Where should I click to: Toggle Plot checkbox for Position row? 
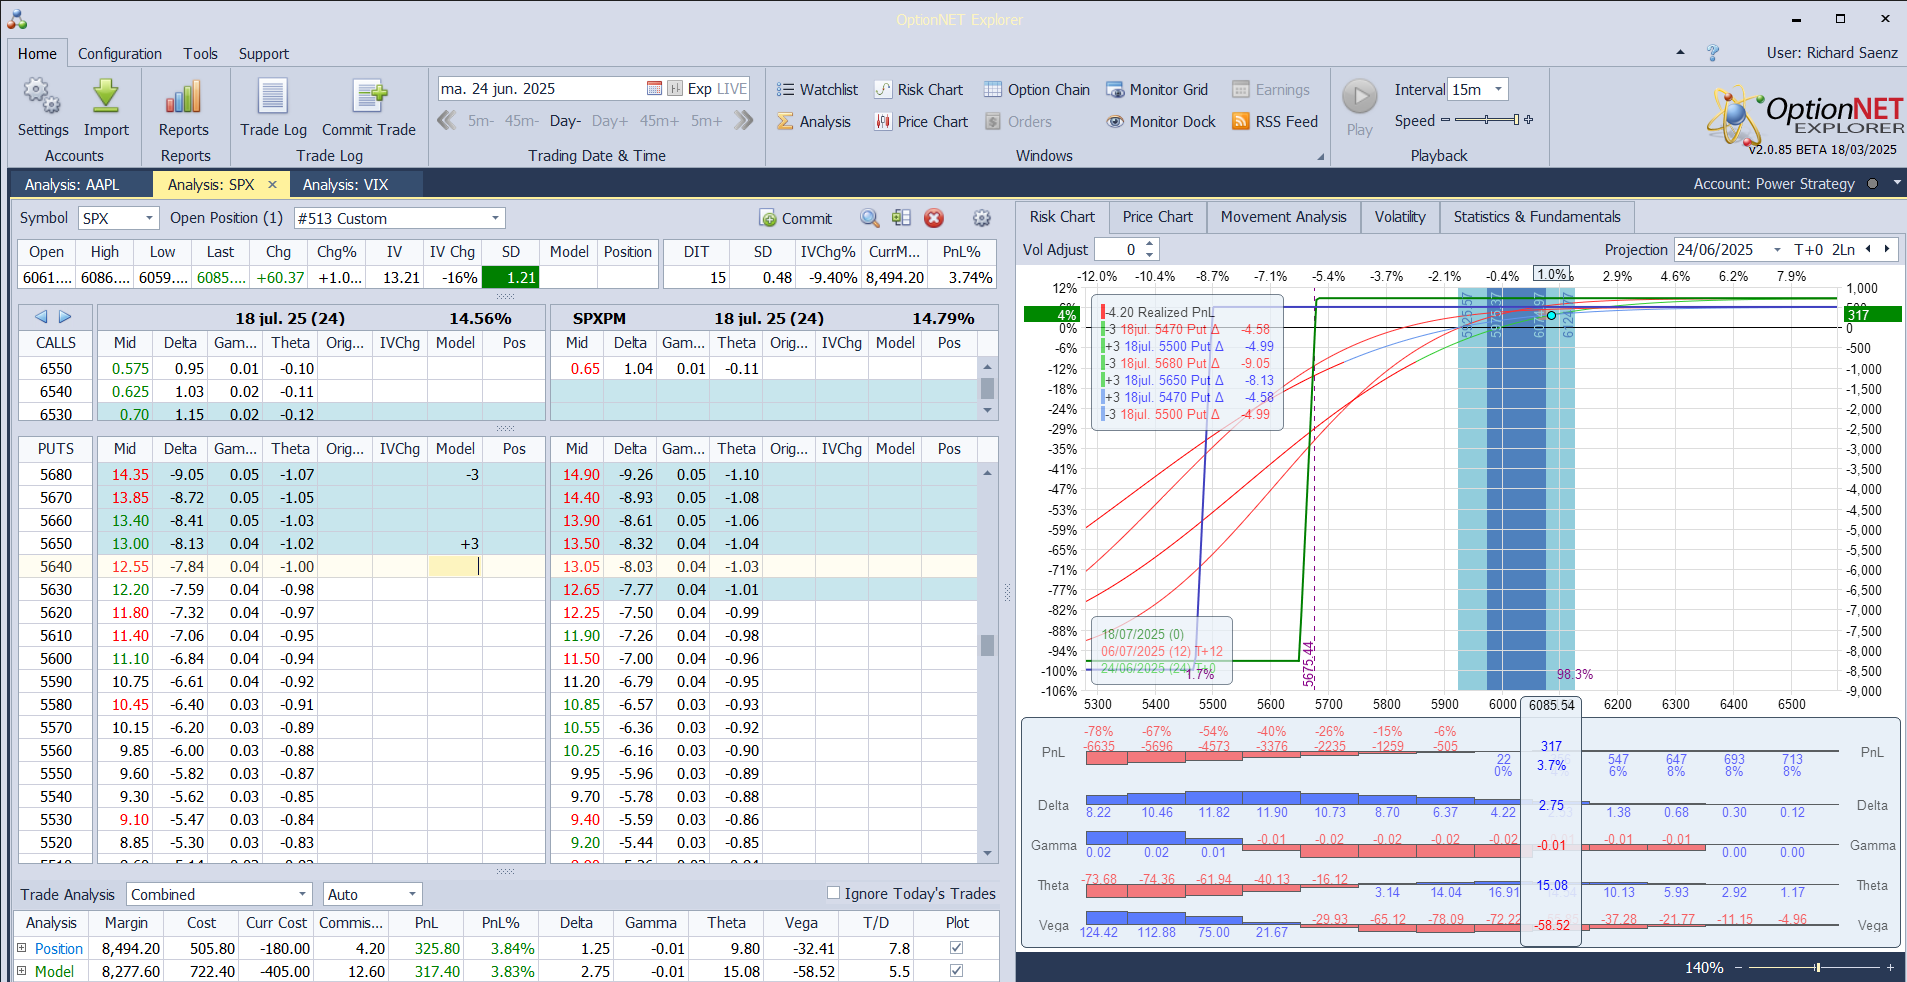[956, 947]
